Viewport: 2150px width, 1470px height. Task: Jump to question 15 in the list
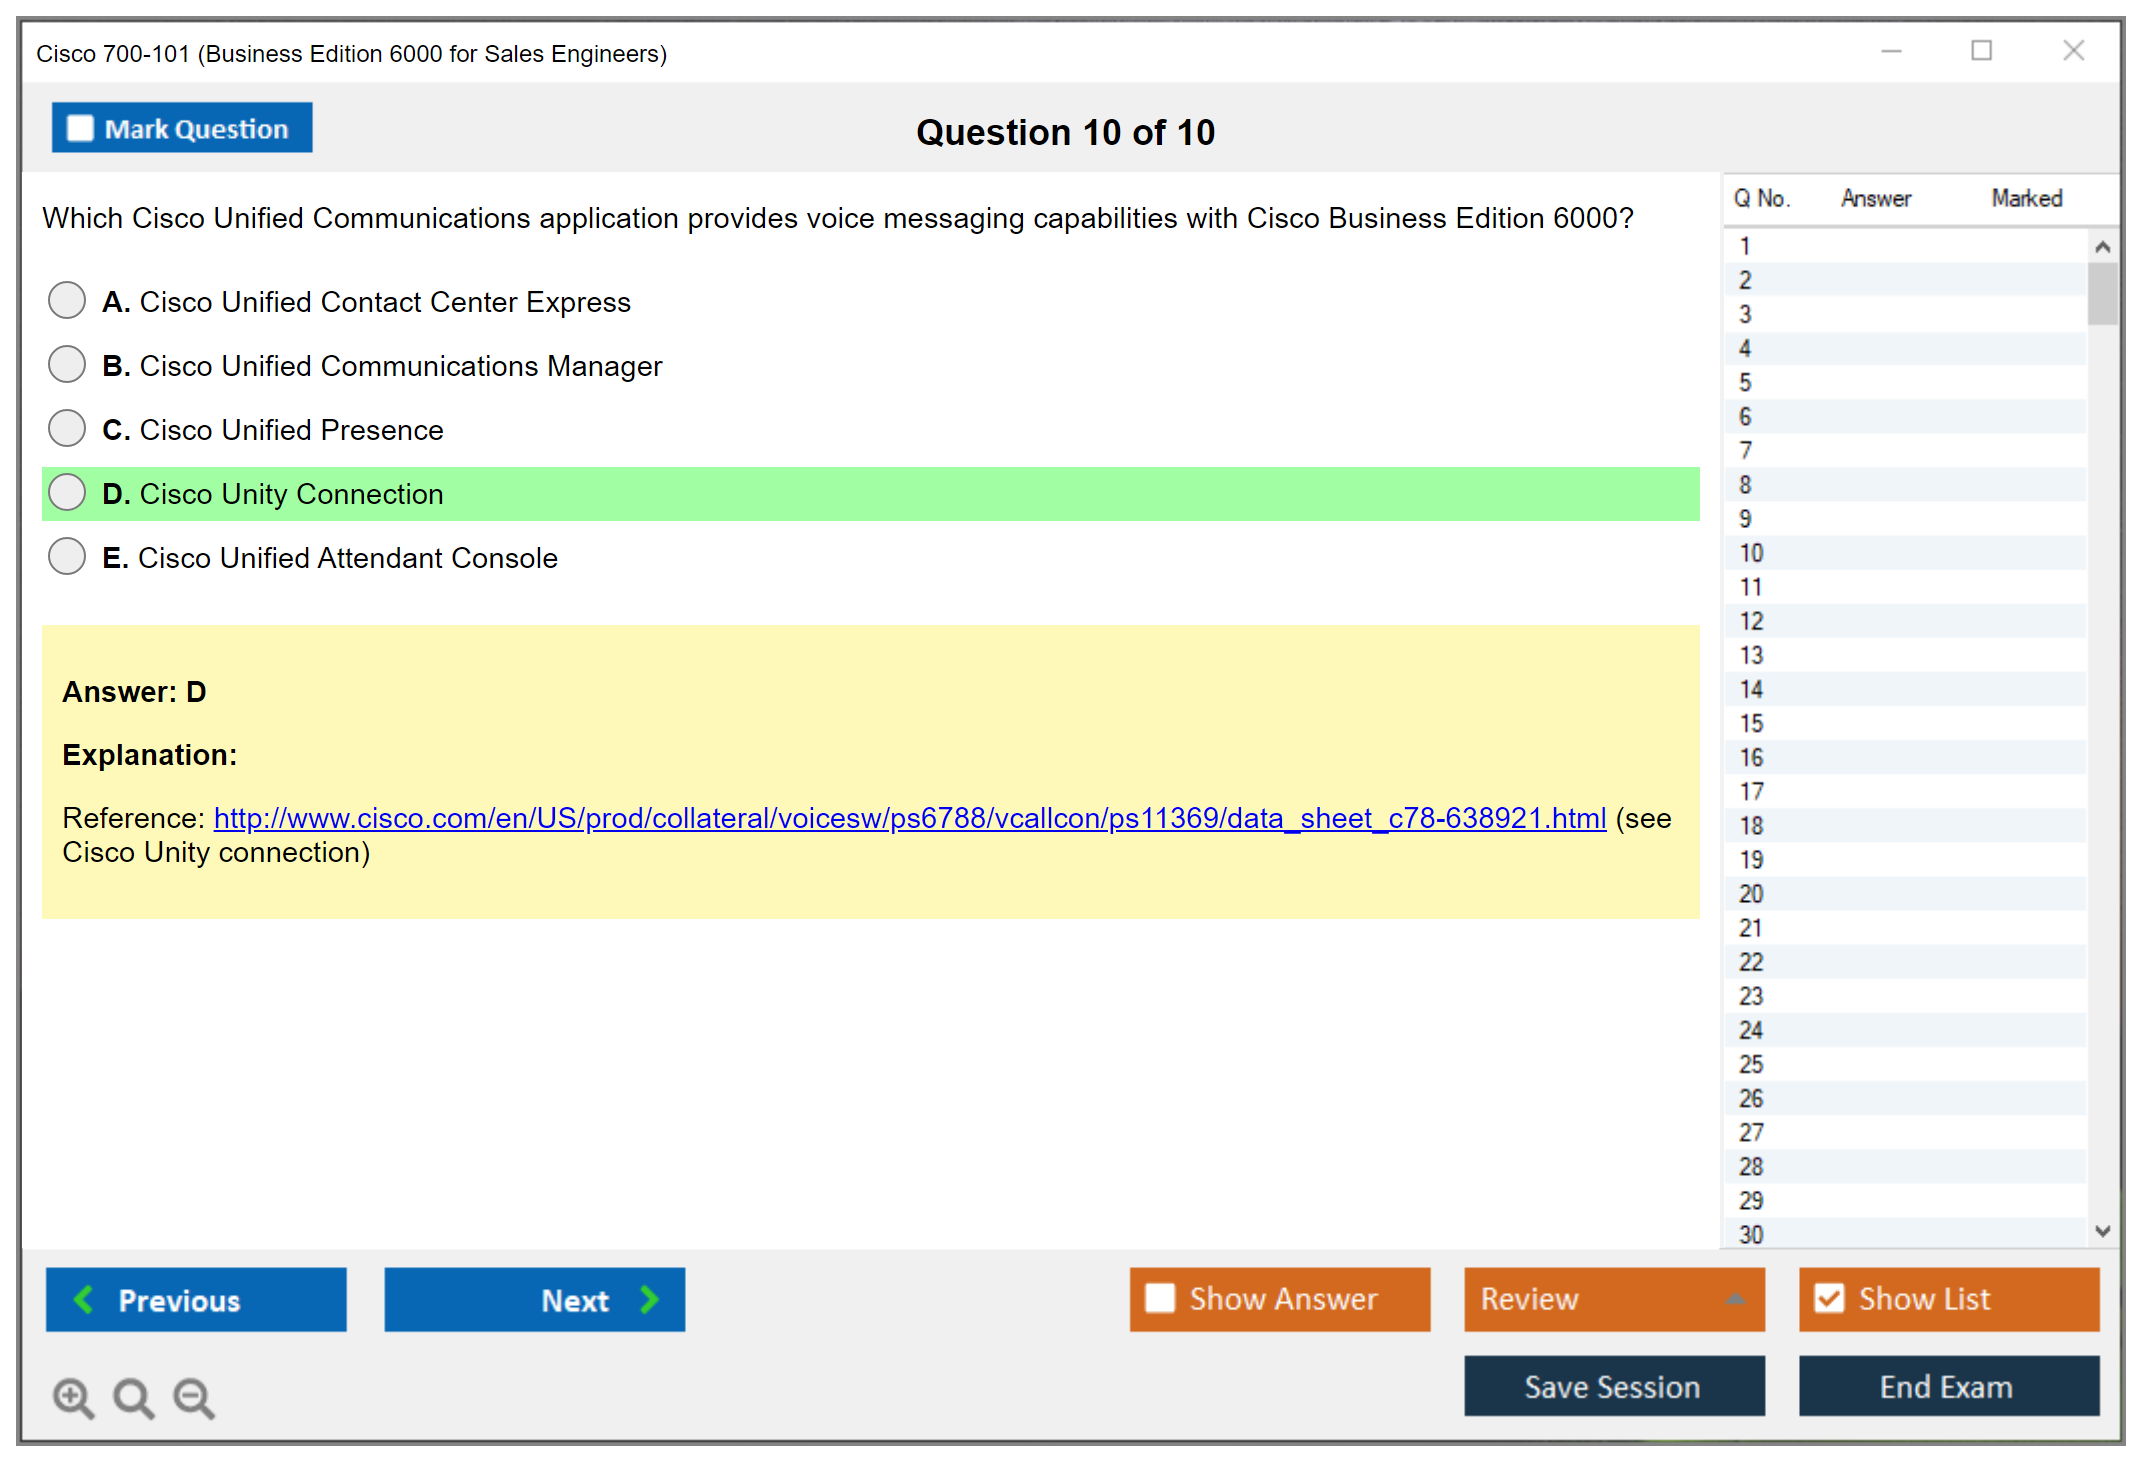click(1751, 723)
